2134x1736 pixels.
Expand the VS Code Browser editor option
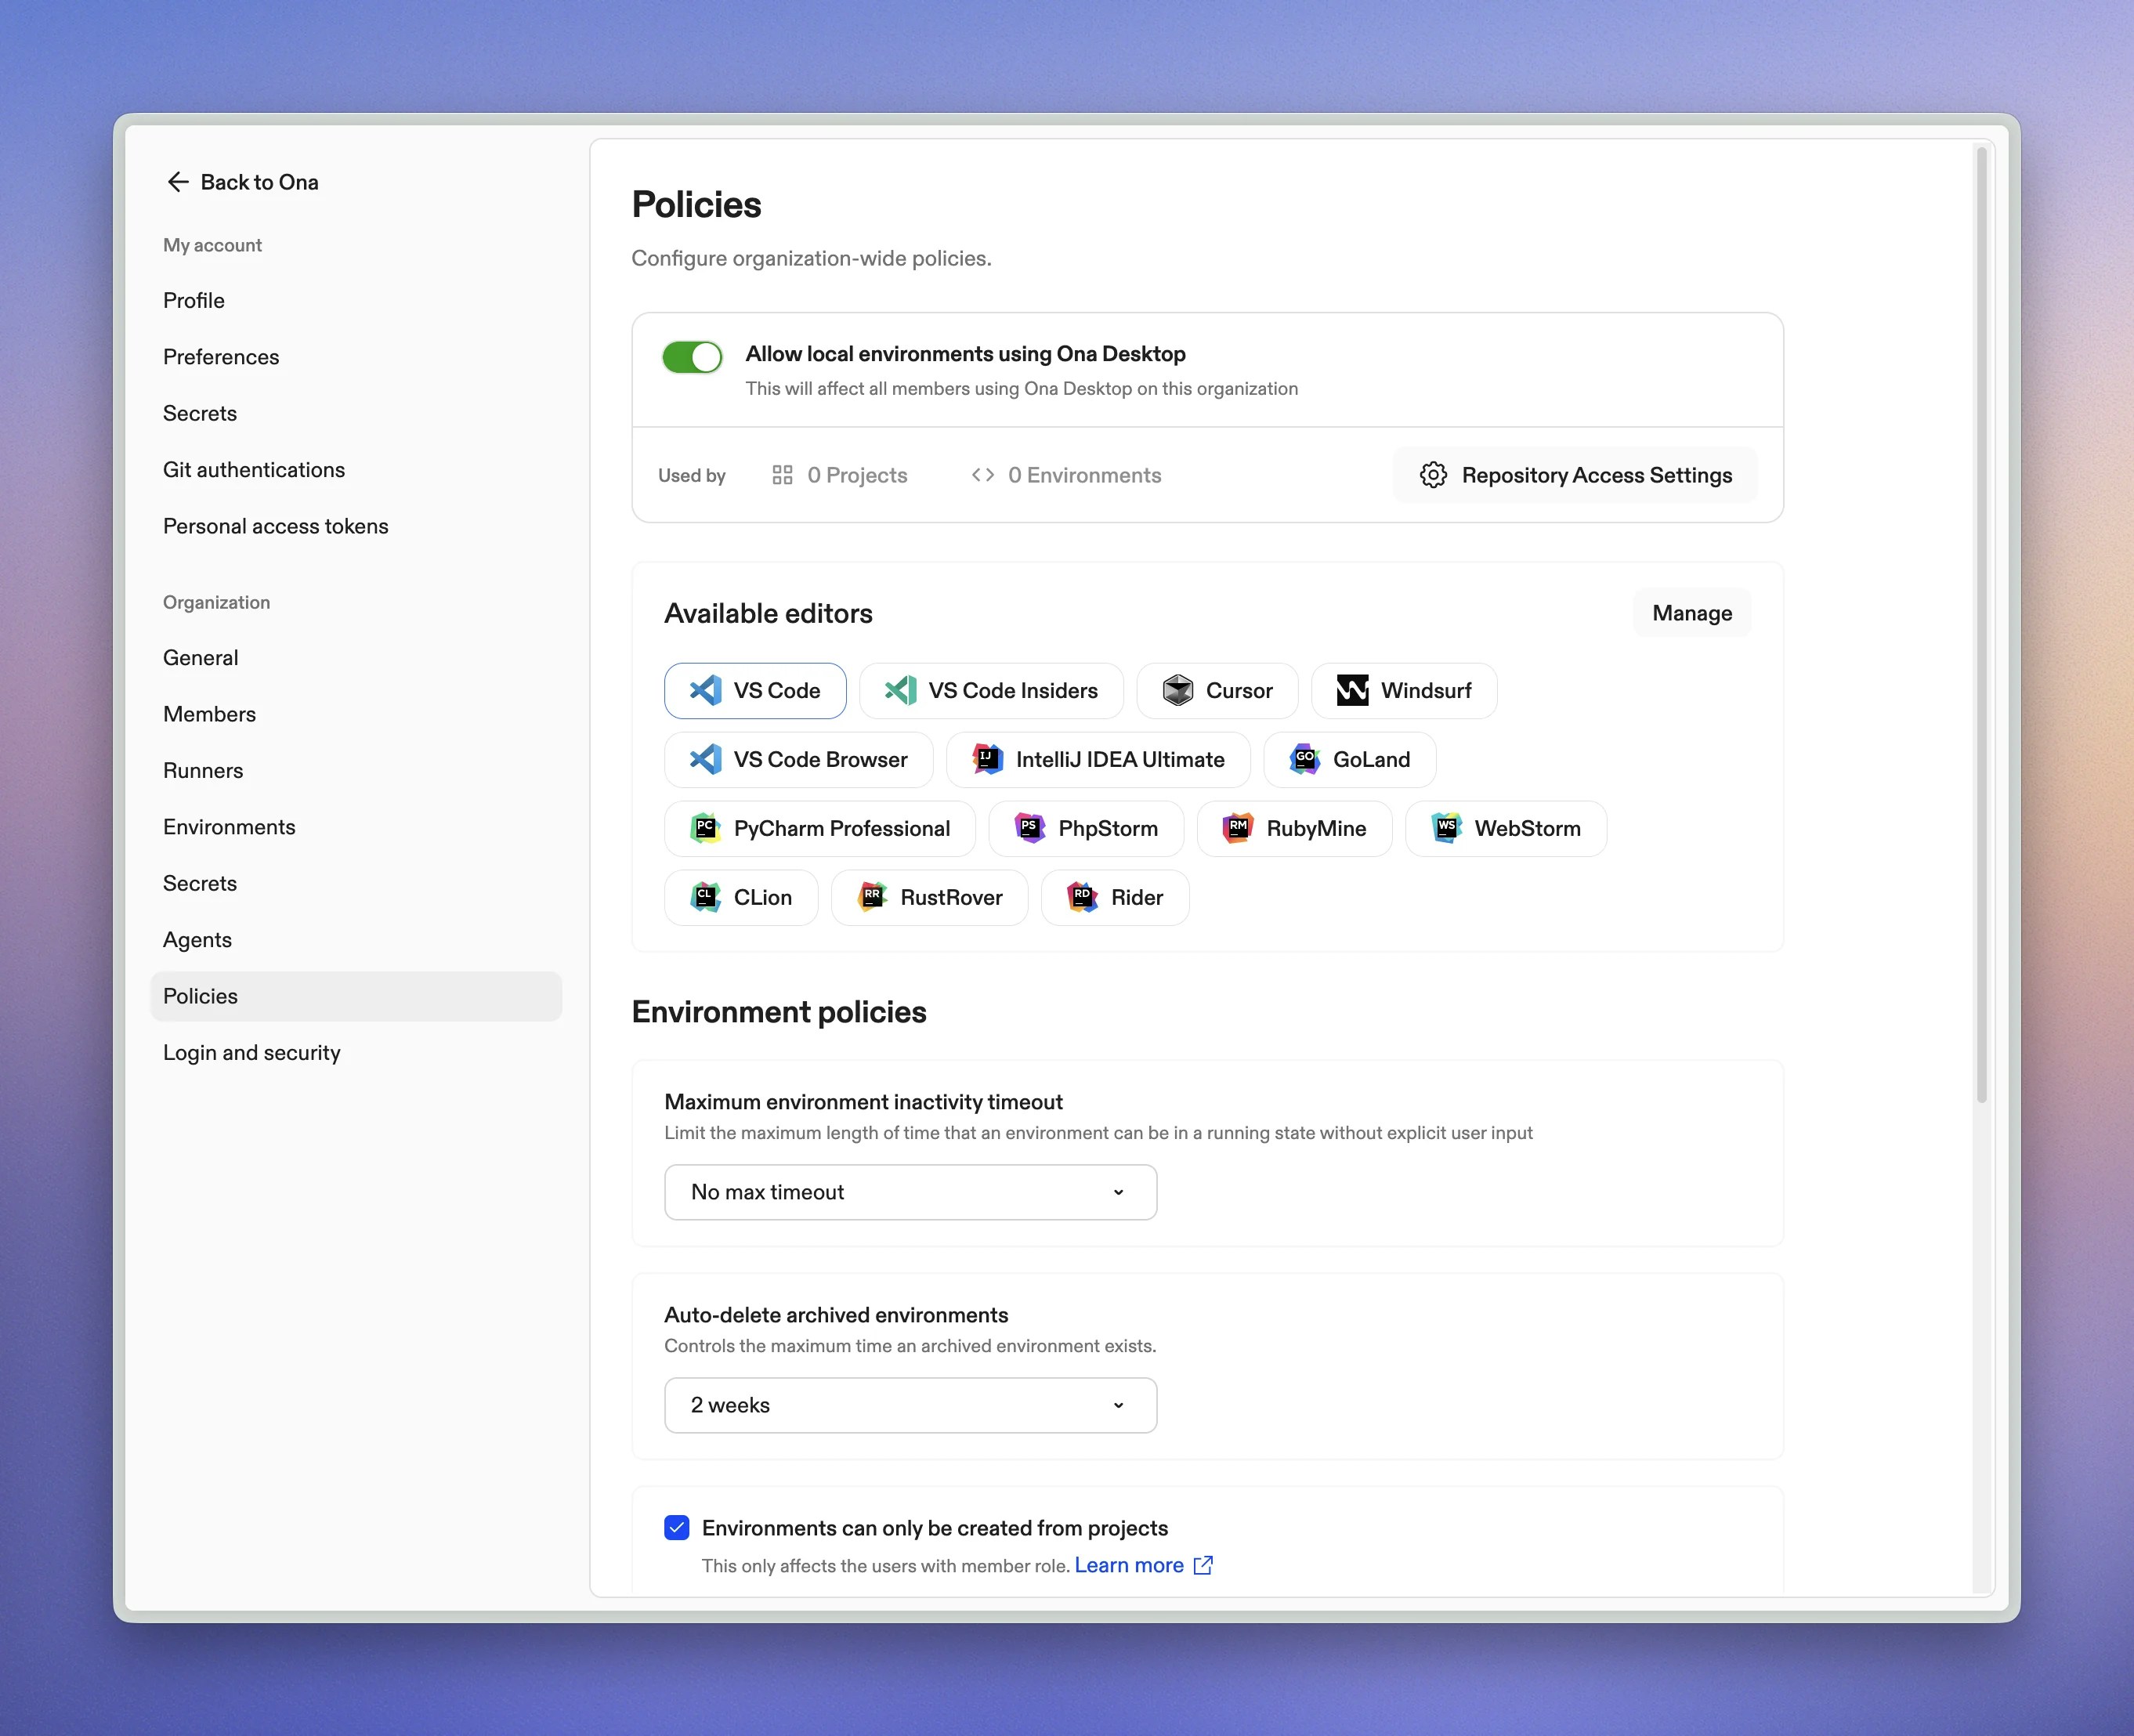(798, 759)
